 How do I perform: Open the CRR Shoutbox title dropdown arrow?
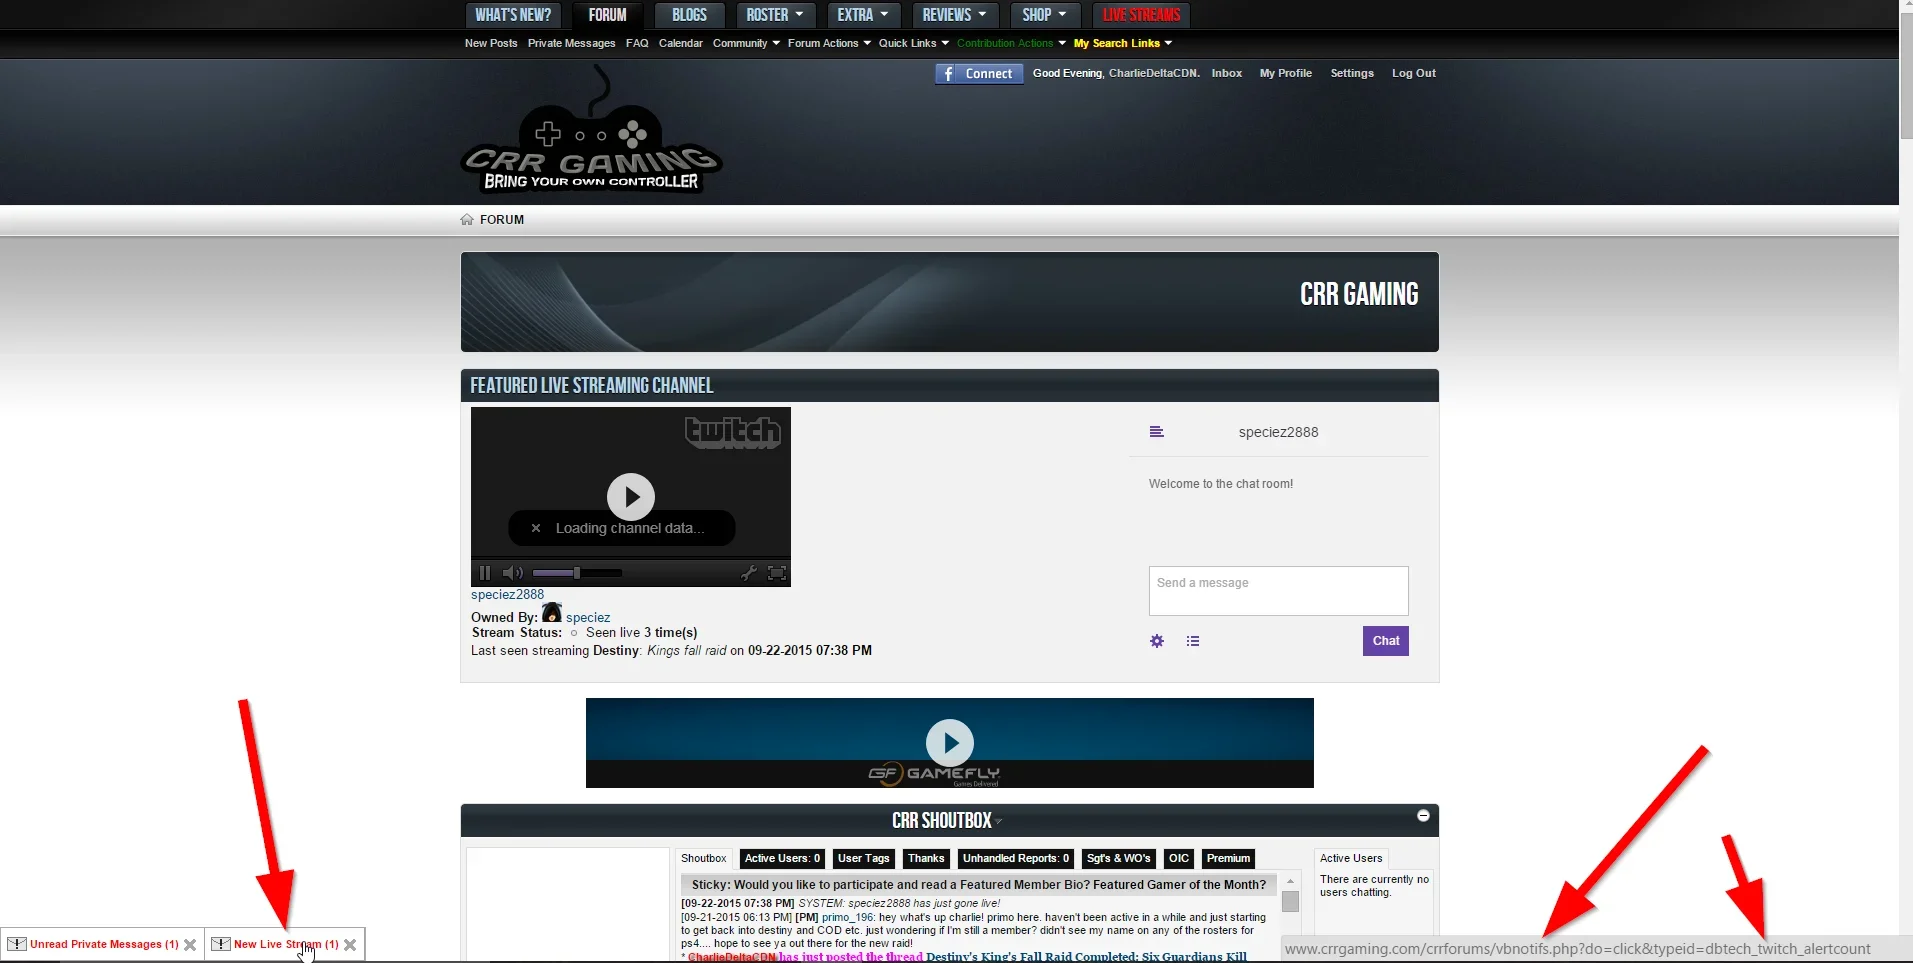pyautogui.click(x=999, y=822)
